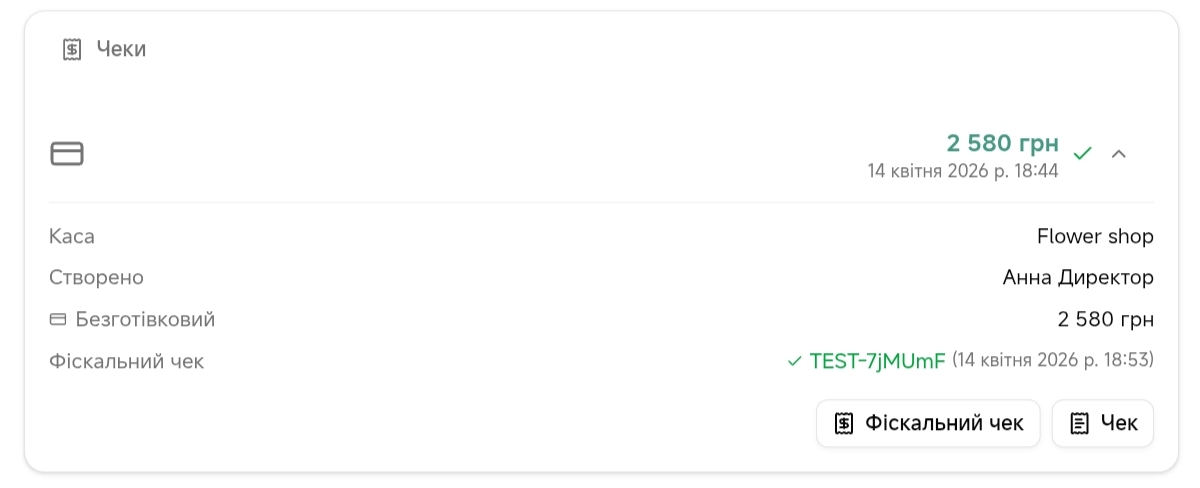Click the Безготівковий payment method label
Viewport: 1200px width, 488px height.
click(x=145, y=320)
